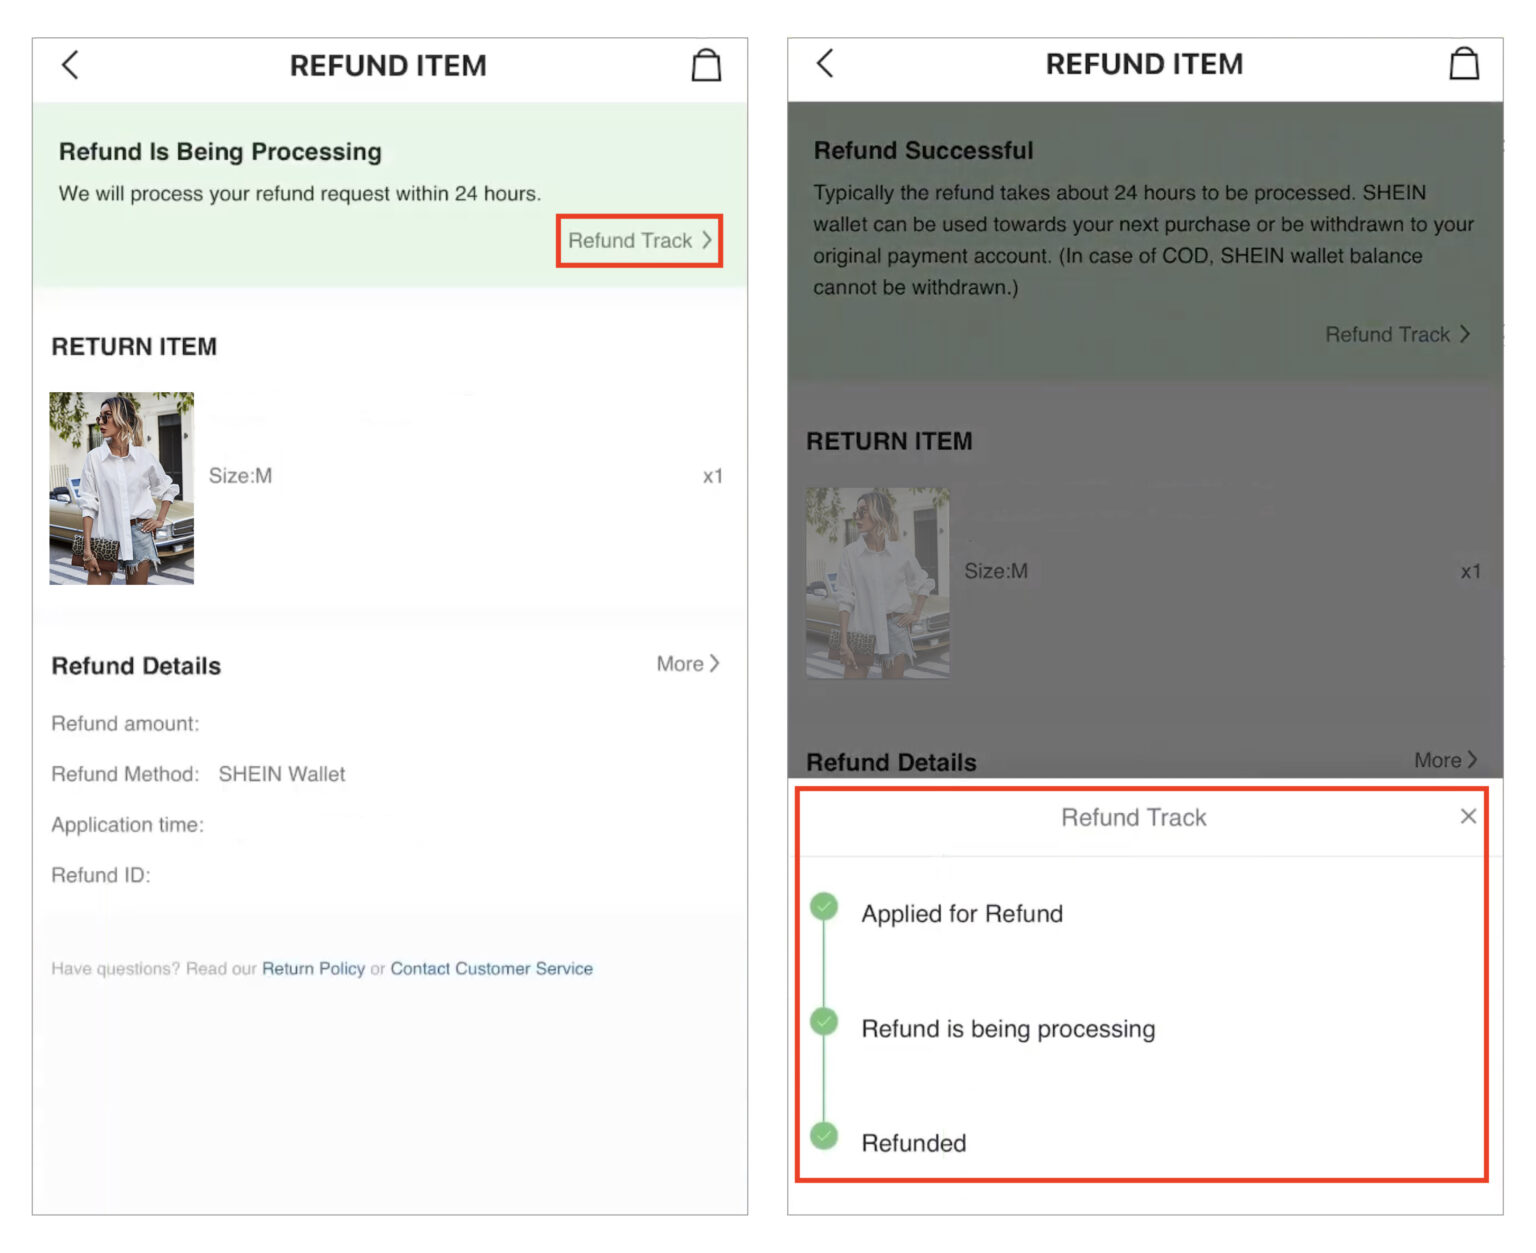Viewport: 1536px width, 1253px height.
Task: Open Refund Track on the Refund Successful screen
Action: pyautogui.click(x=1392, y=334)
